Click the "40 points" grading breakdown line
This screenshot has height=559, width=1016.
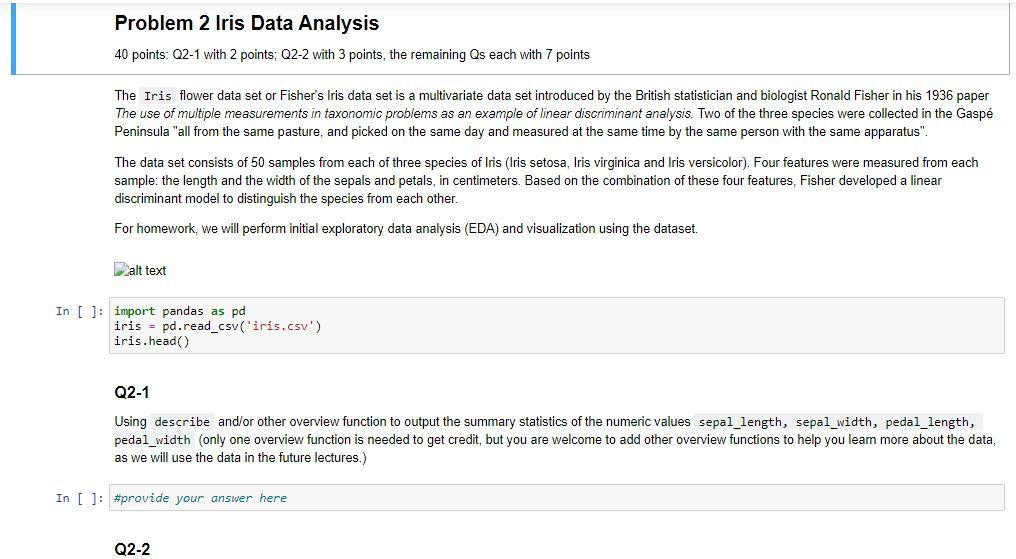point(352,54)
